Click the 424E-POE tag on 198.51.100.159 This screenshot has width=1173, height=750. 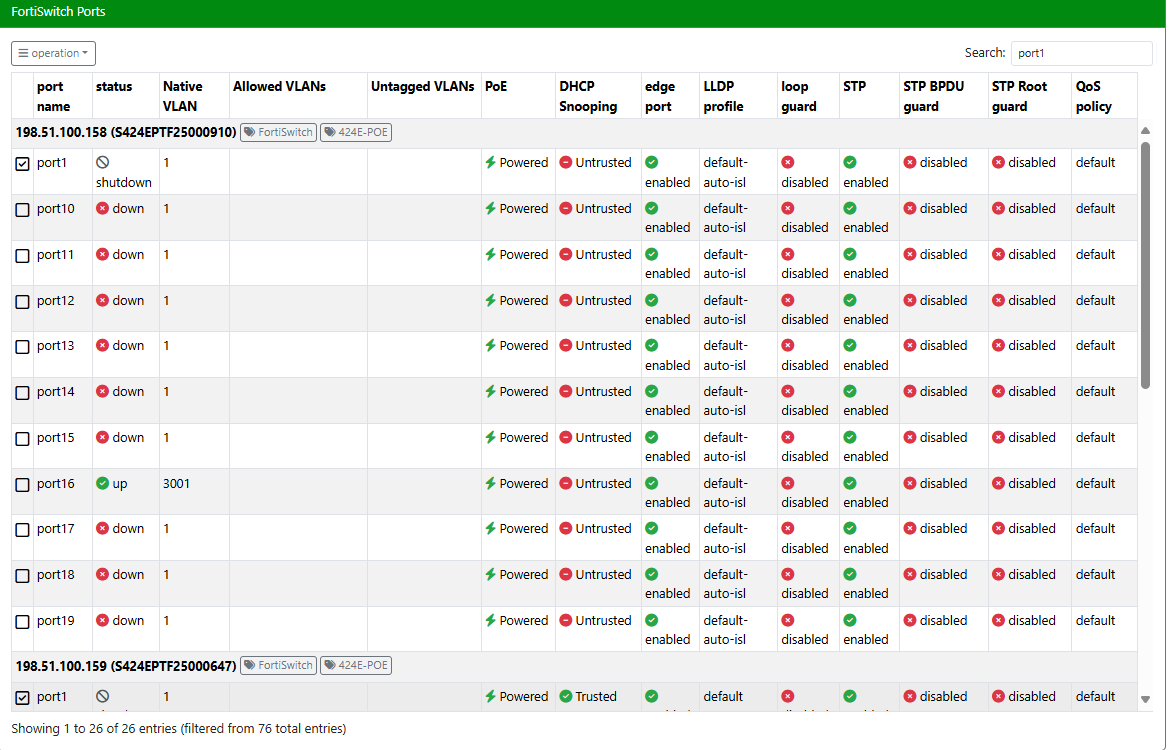(x=356, y=666)
